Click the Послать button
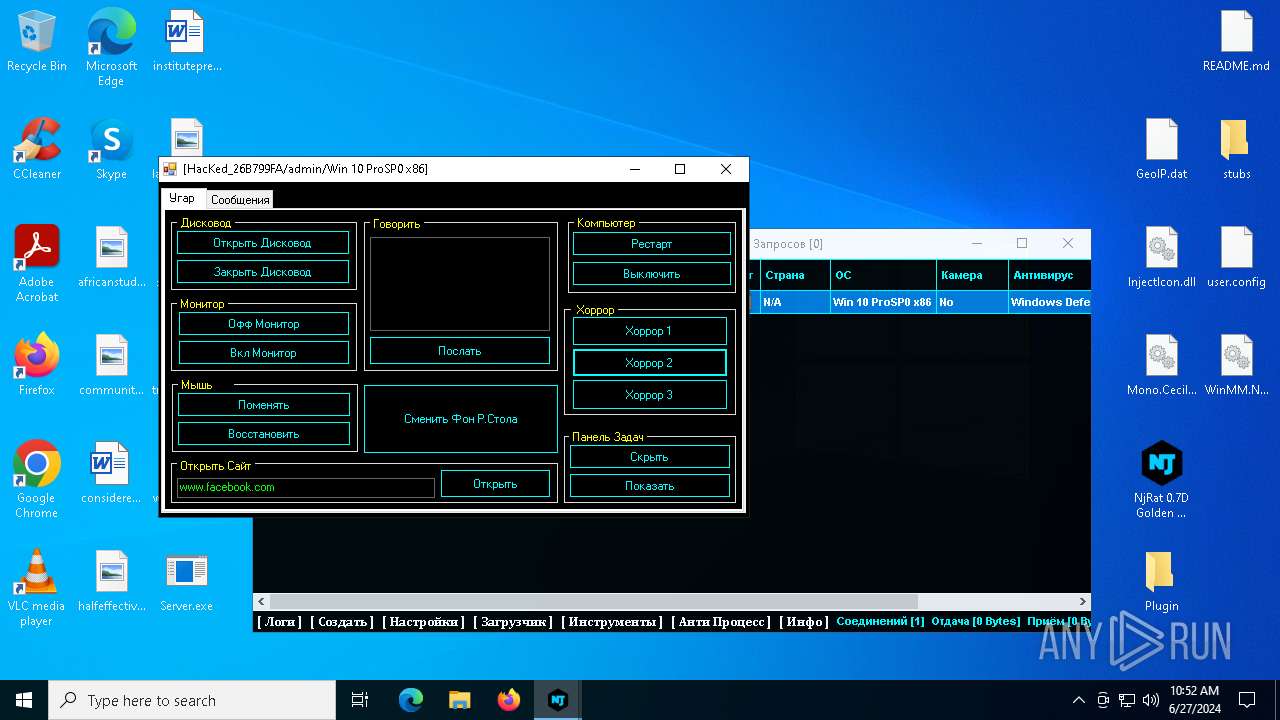The height and width of the screenshot is (720, 1280). click(460, 351)
